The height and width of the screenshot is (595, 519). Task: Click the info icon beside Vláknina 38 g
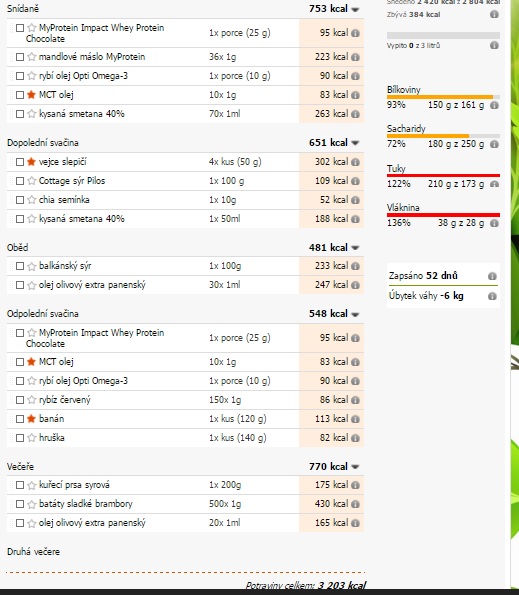pyautogui.click(x=494, y=223)
